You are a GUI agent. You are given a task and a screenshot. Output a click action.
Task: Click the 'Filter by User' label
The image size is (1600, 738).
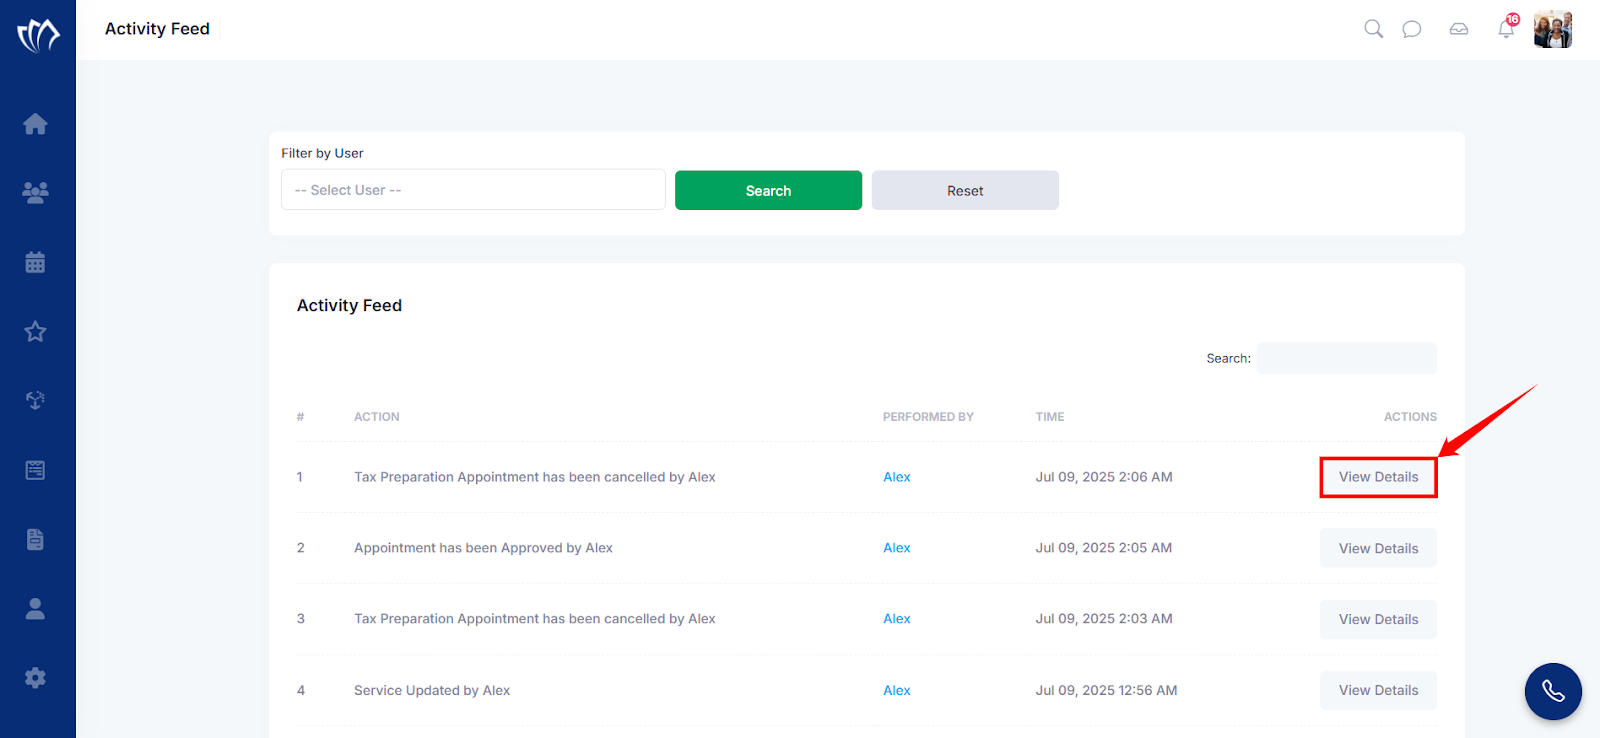322,153
